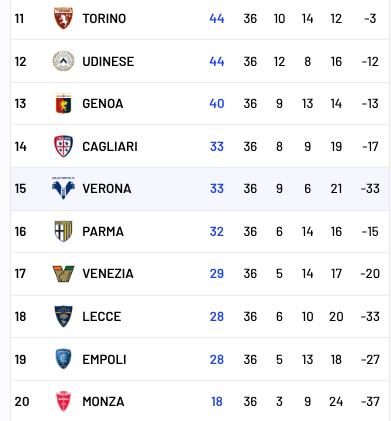Image resolution: width=391 pixels, height=421 pixels.
Task: Click Cagliari's 33 points value
Action: 217,147
